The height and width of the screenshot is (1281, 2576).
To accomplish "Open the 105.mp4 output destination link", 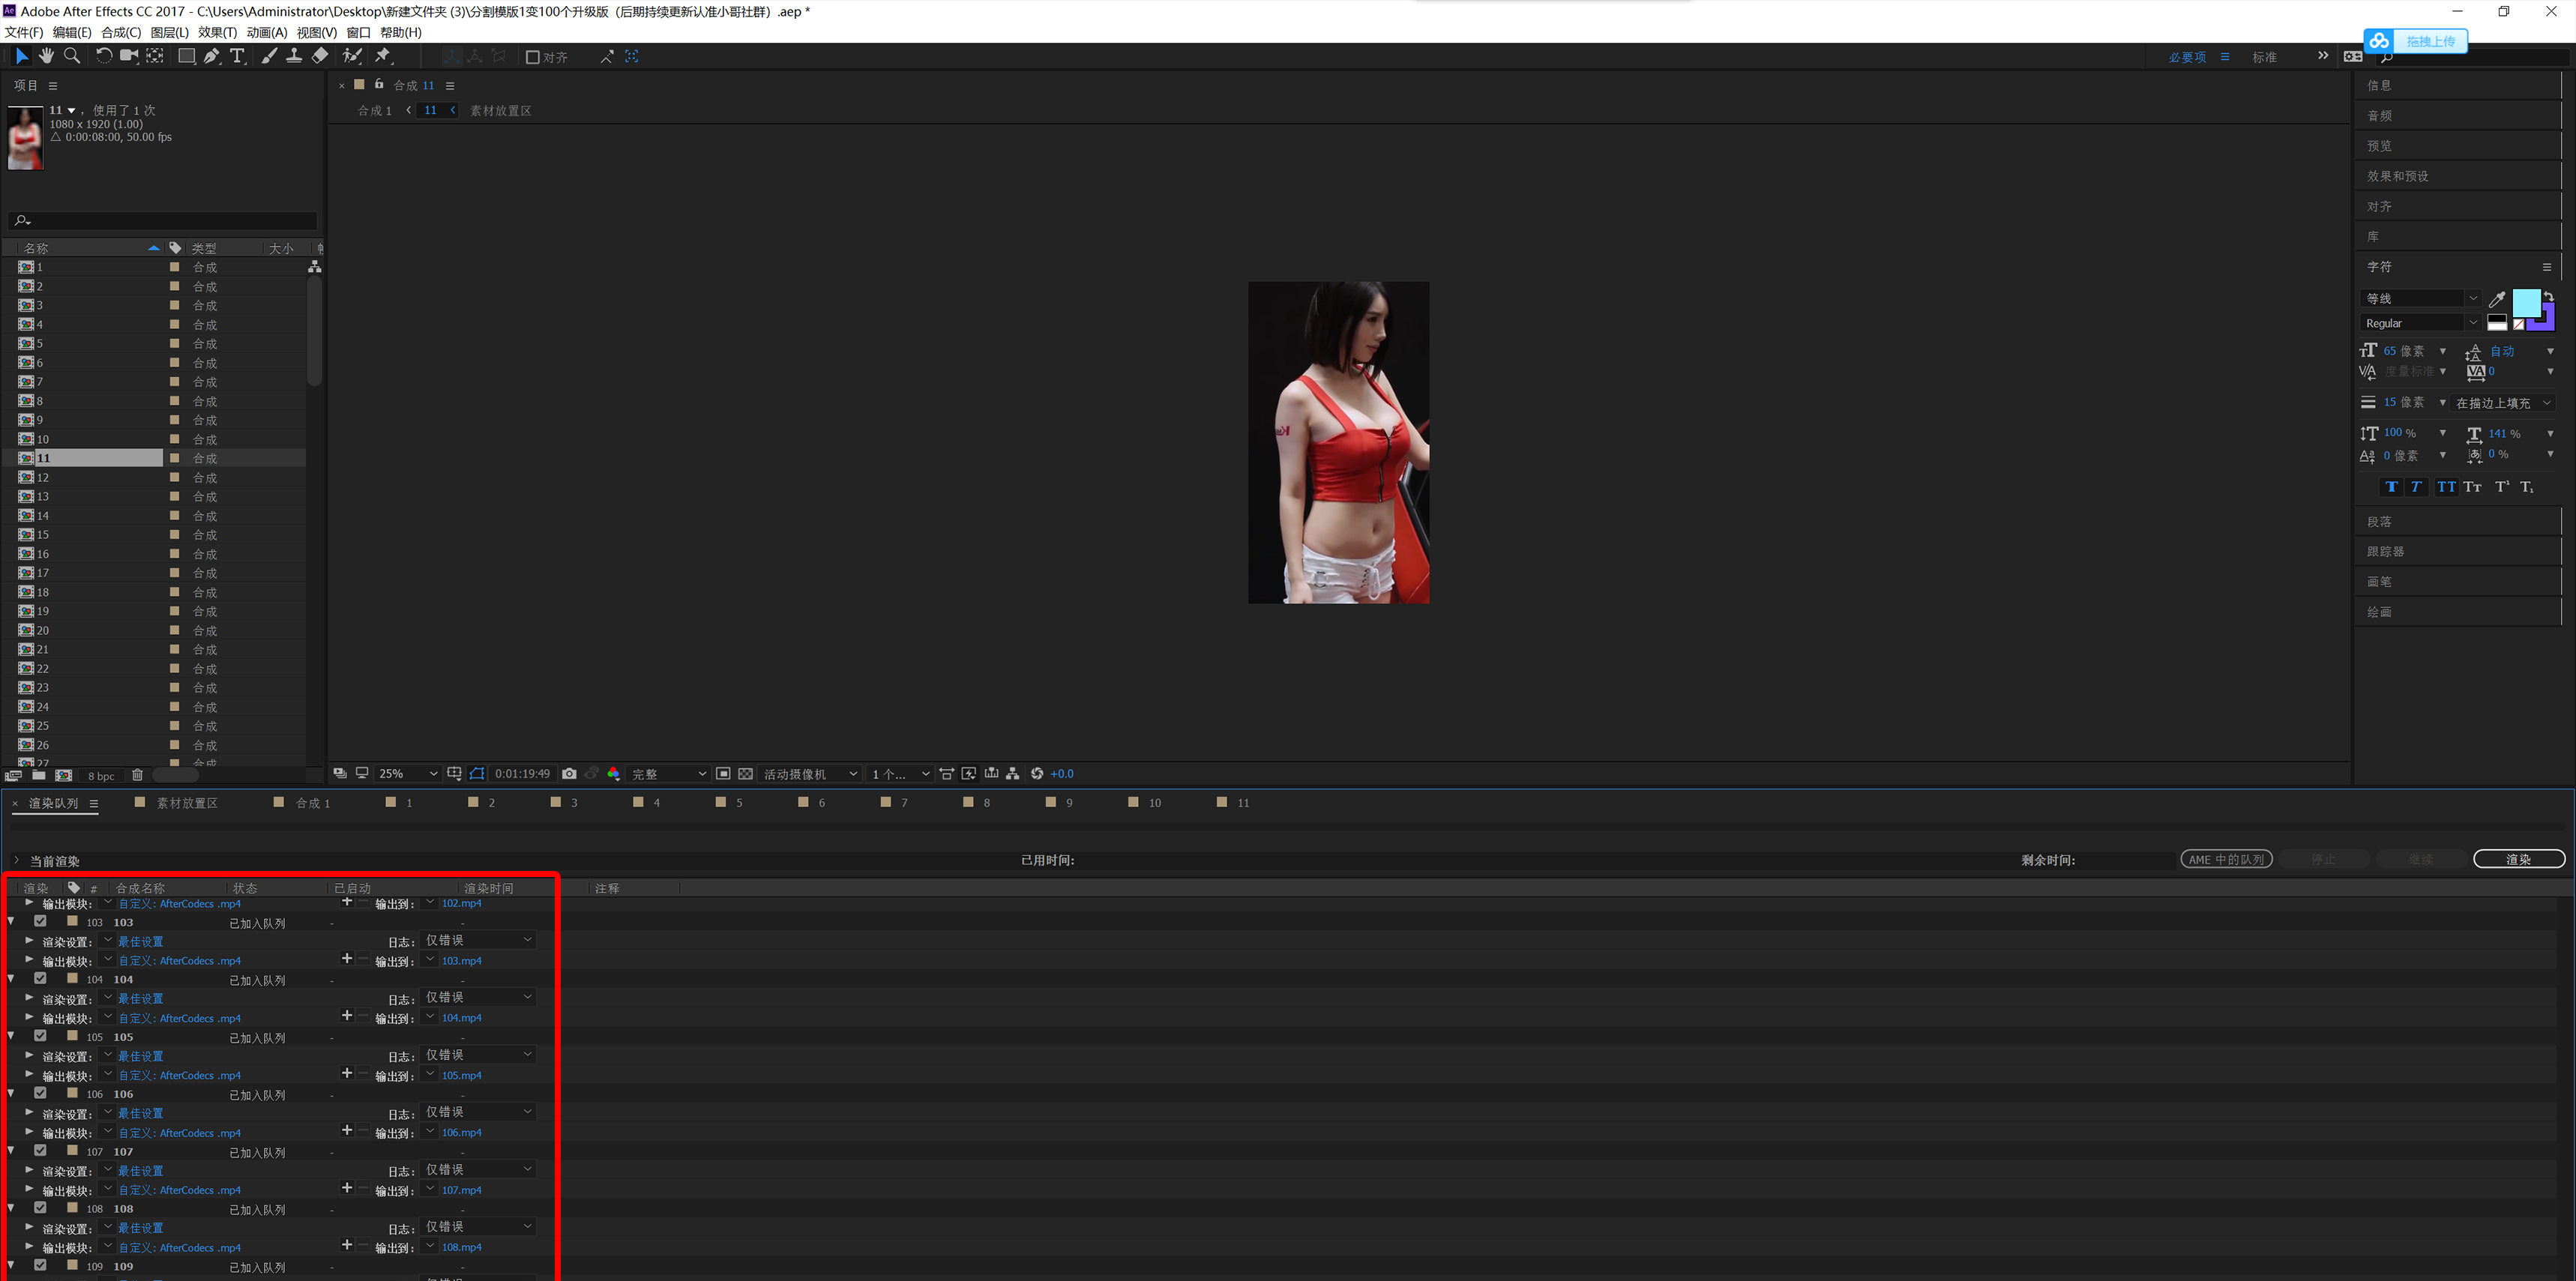I will point(461,1075).
